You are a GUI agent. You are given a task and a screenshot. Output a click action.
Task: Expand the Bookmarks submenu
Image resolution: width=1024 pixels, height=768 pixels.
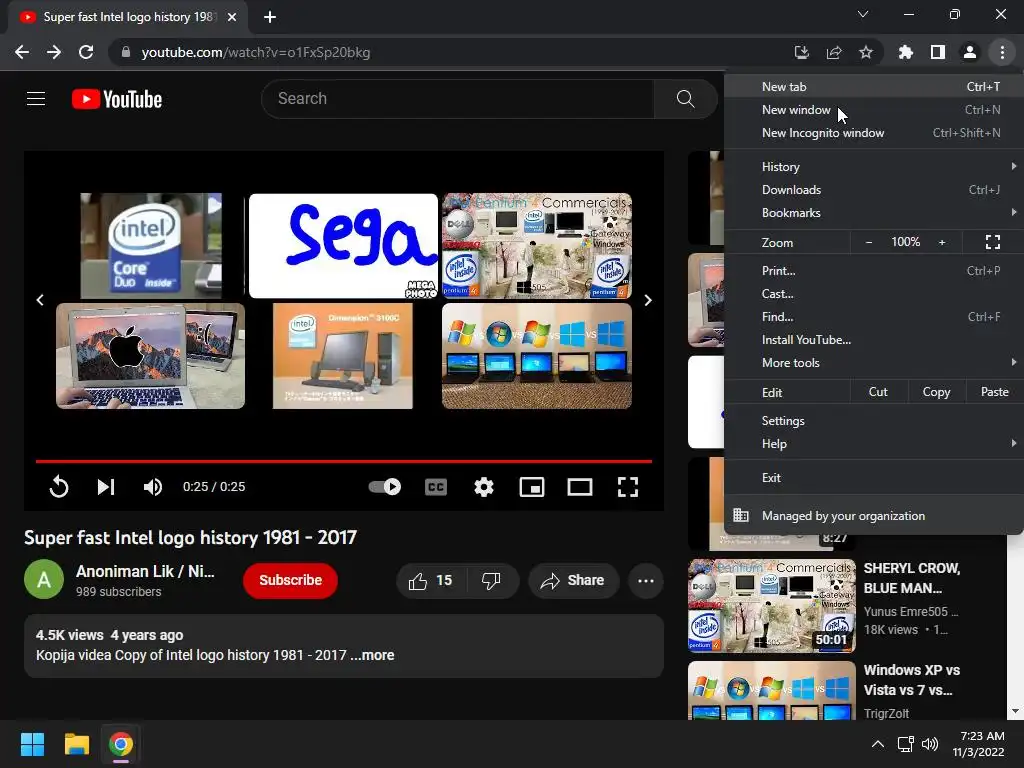click(x=873, y=212)
